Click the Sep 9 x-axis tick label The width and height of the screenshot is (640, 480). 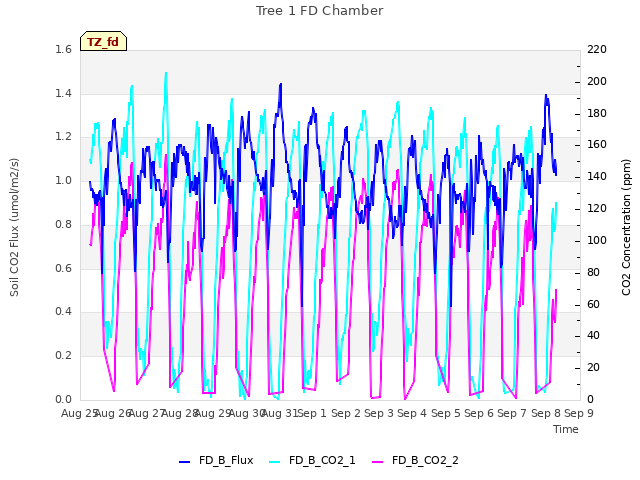579,413
